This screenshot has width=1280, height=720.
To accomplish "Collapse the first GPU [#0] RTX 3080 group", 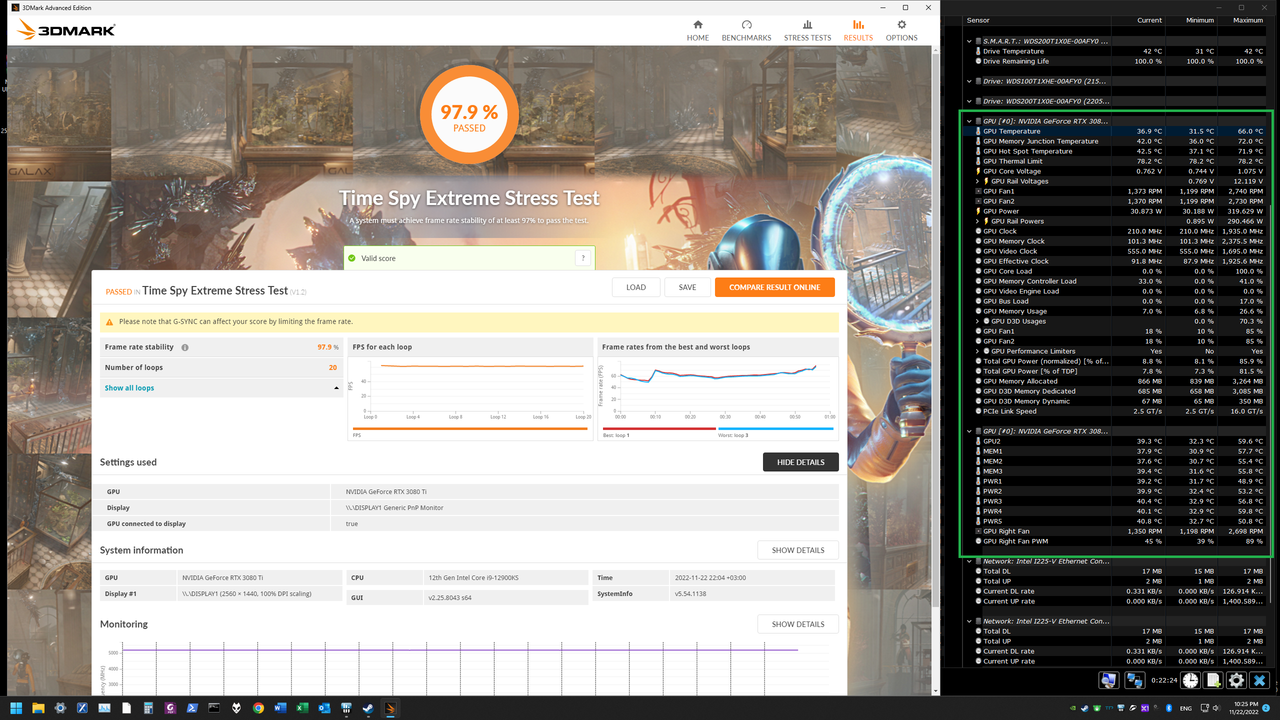I will click(970, 121).
